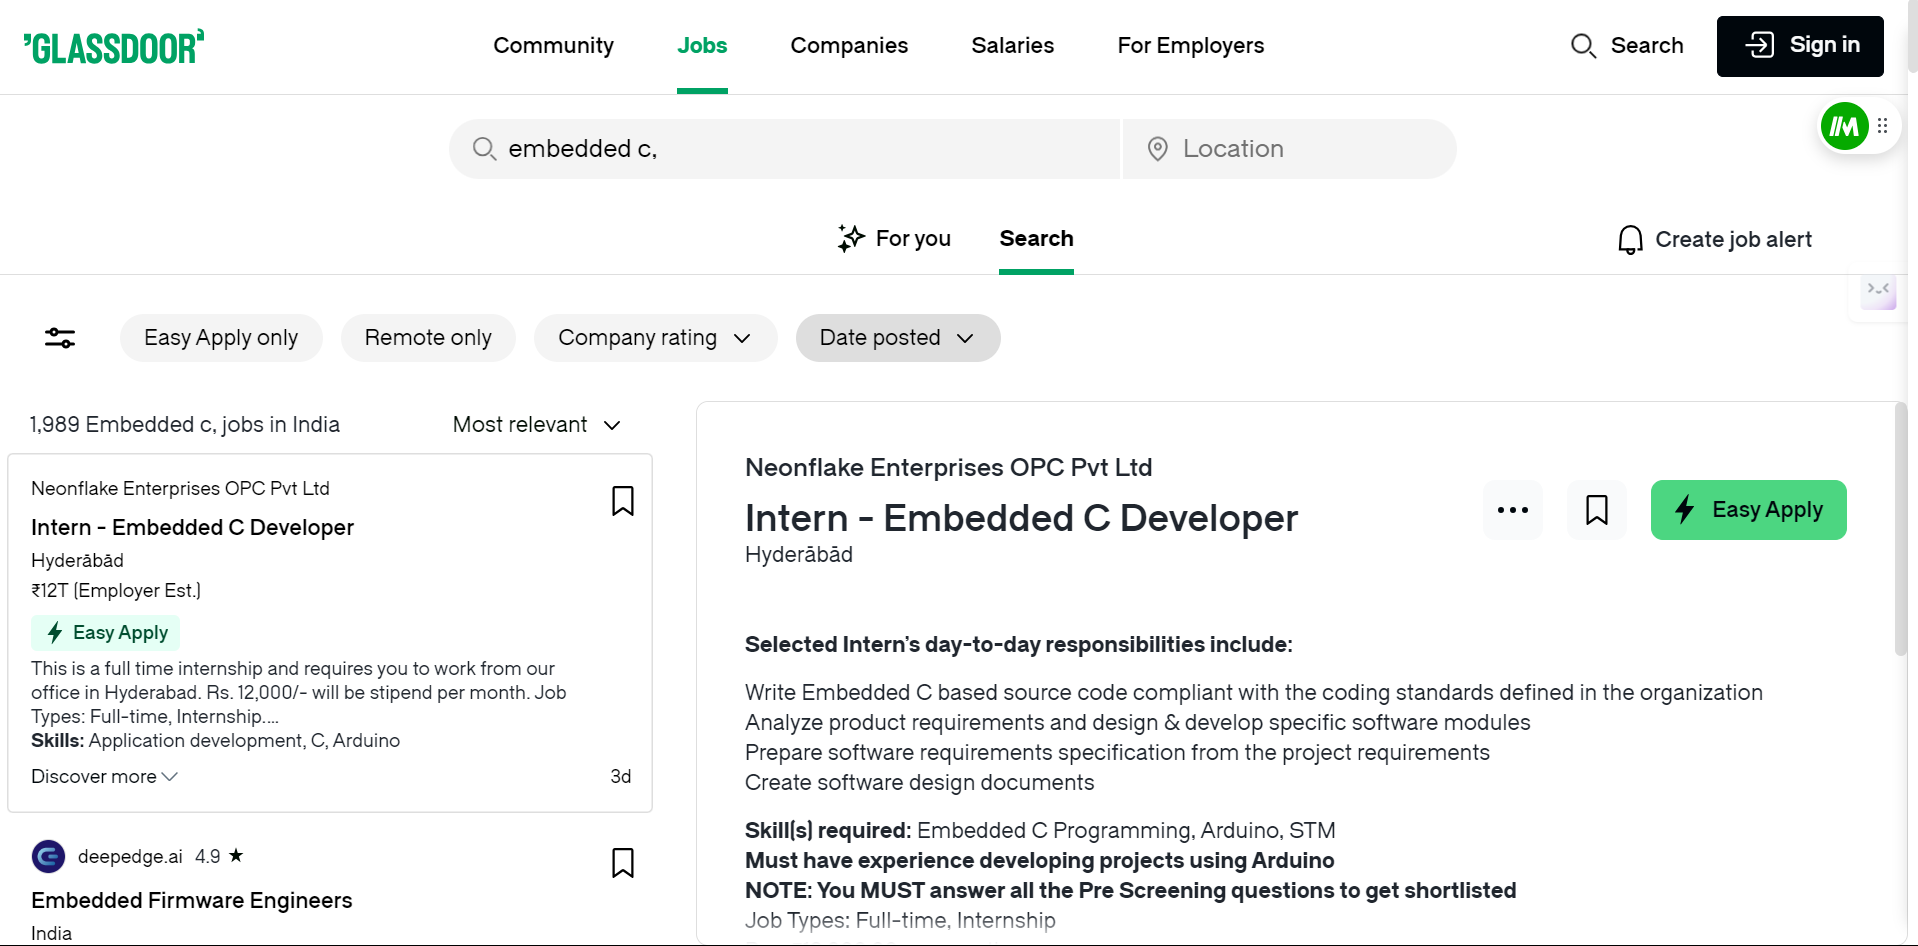1918x946 pixels.
Task: Click the bell icon for Create job alert
Action: [1630, 239]
